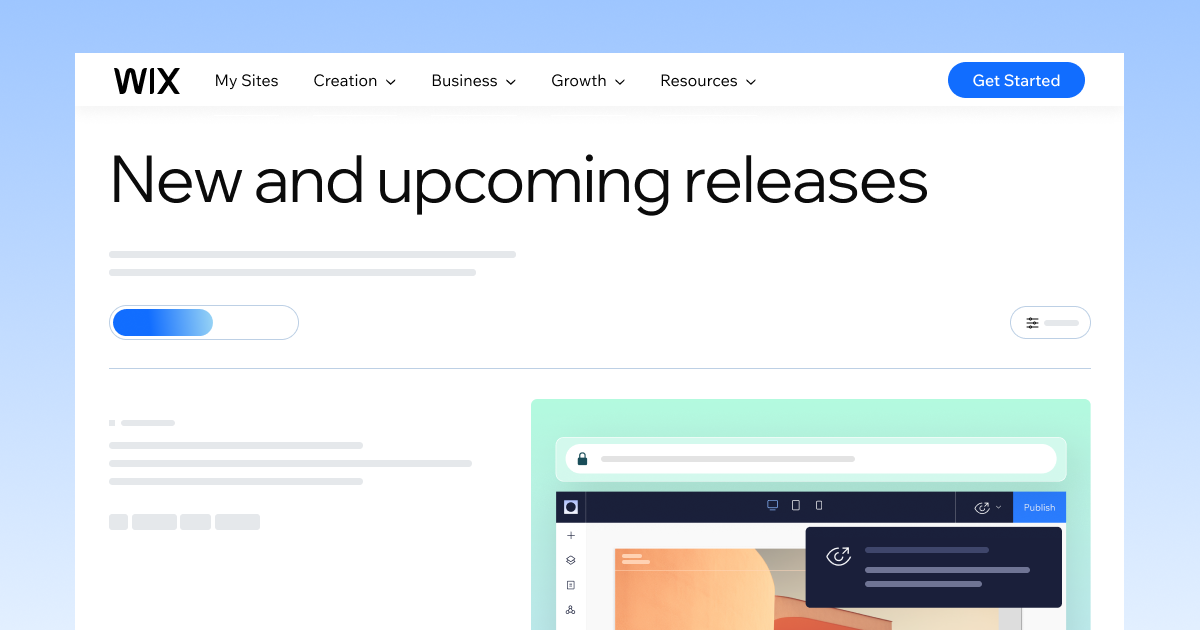Expand the Resources menu chevron

coord(751,82)
